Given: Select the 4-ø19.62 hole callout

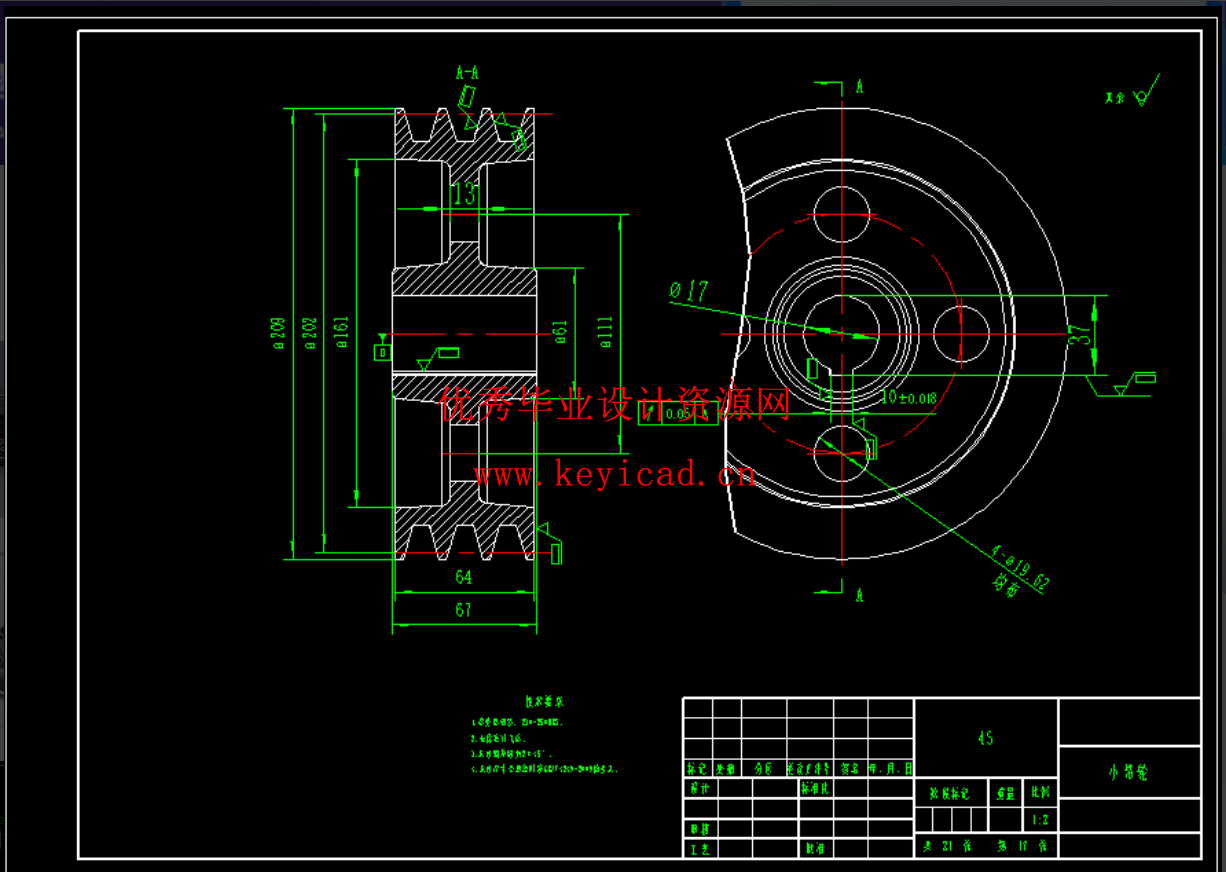Looking at the screenshot, I should coord(1018,567).
